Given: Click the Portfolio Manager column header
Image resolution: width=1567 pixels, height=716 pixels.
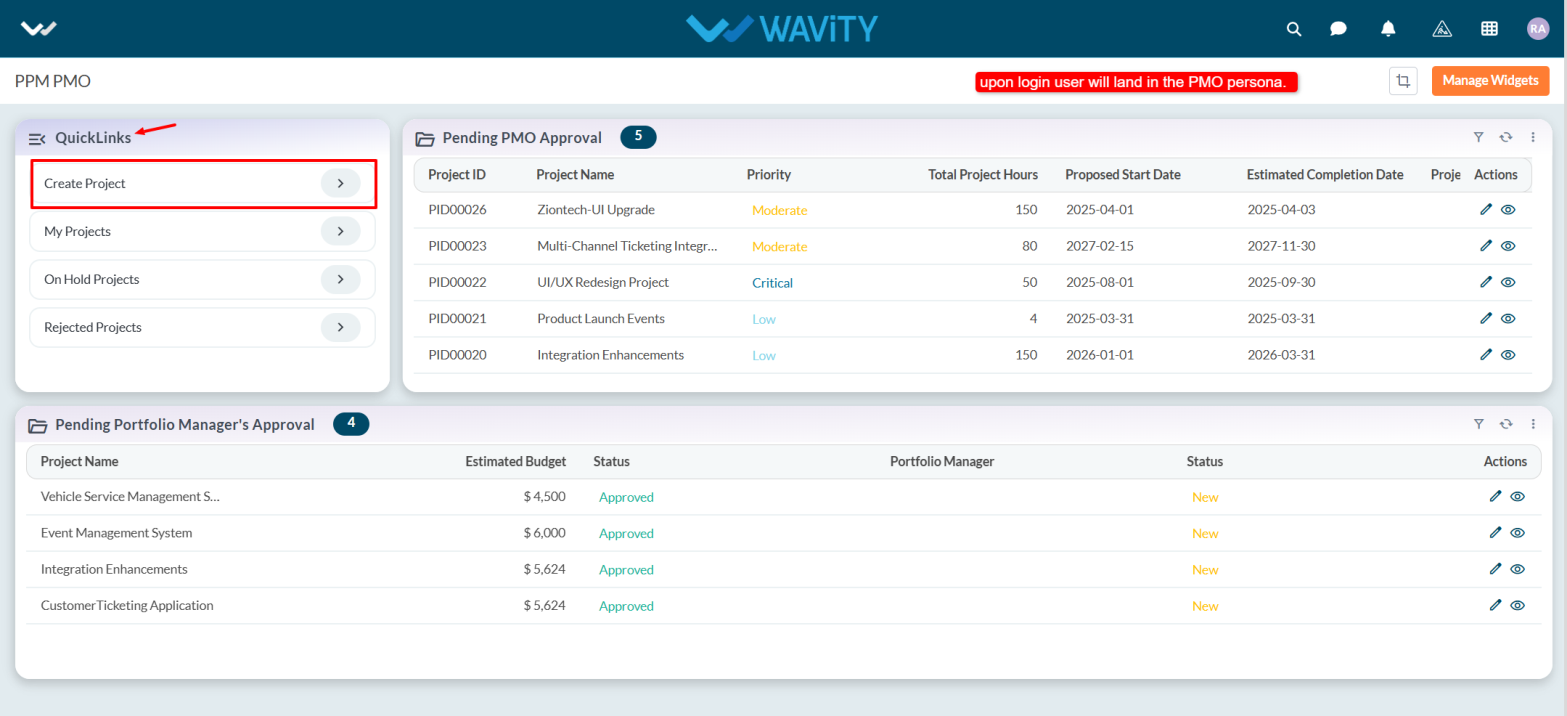Looking at the screenshot, I should coord(942,461).
